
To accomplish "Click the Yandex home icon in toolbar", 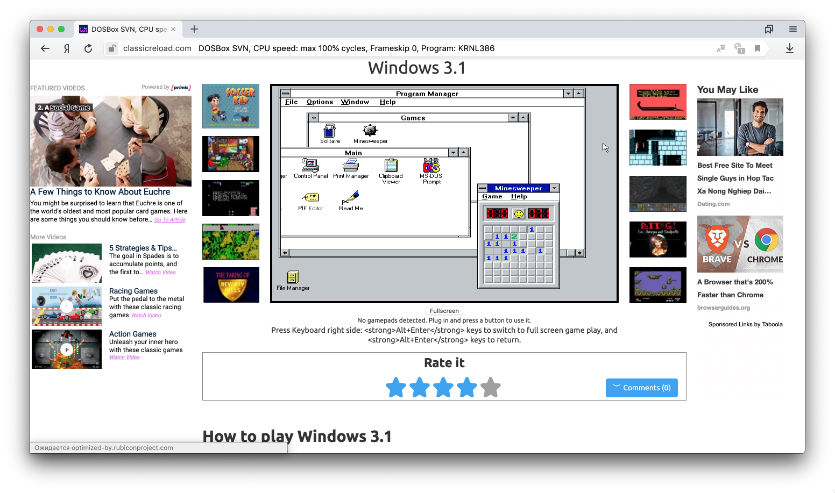I will (67, 48).
